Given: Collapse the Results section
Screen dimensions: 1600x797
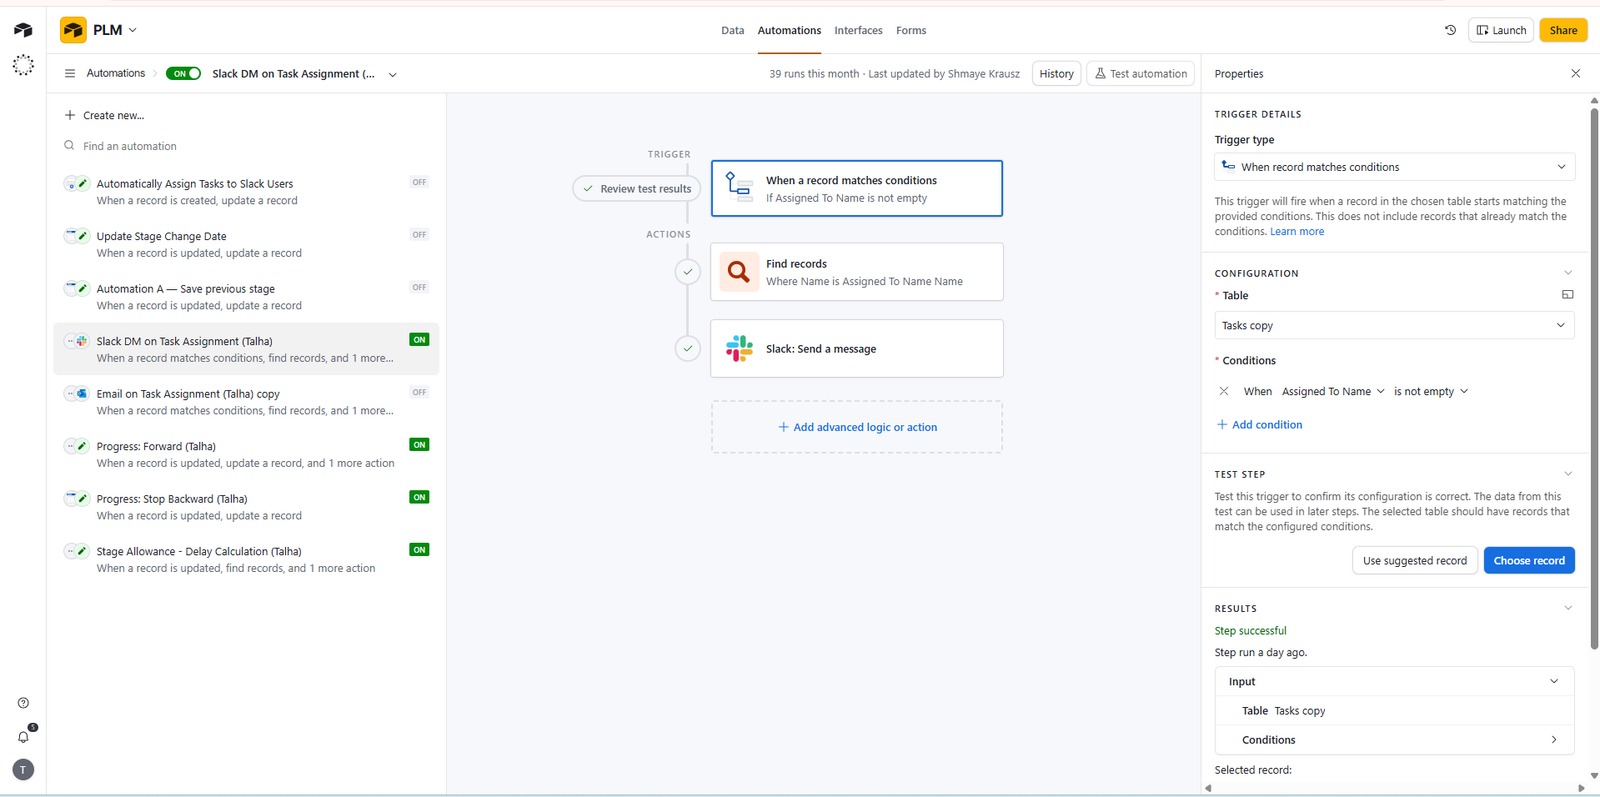Looking at the screenshot, I should coord(1567,608).
